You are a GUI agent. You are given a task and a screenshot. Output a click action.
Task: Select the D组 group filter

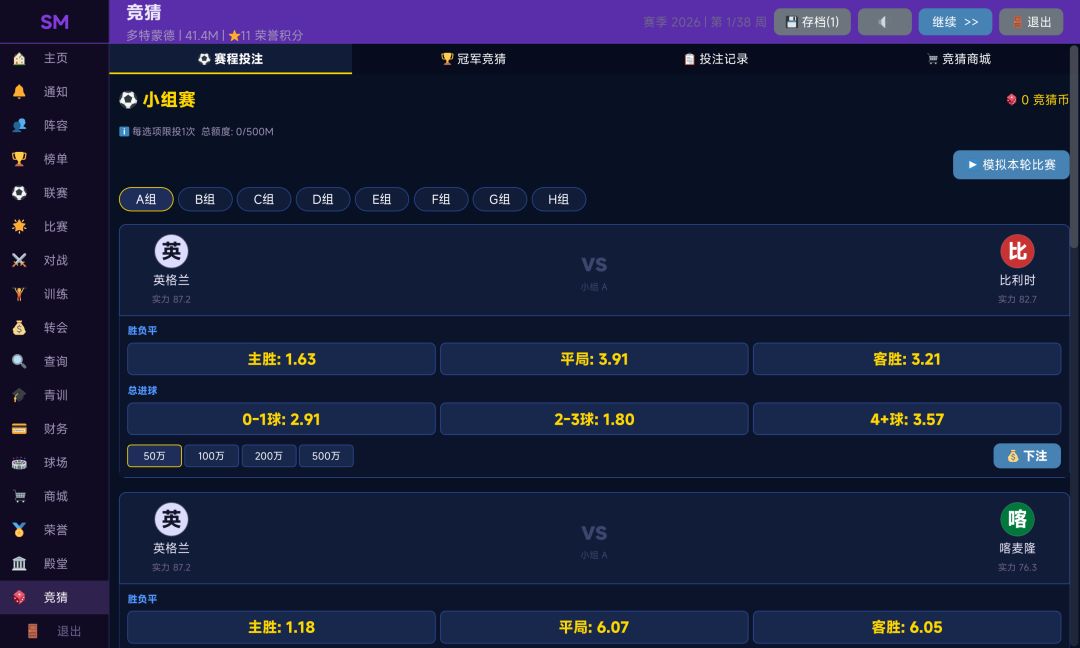coord(323,200)
